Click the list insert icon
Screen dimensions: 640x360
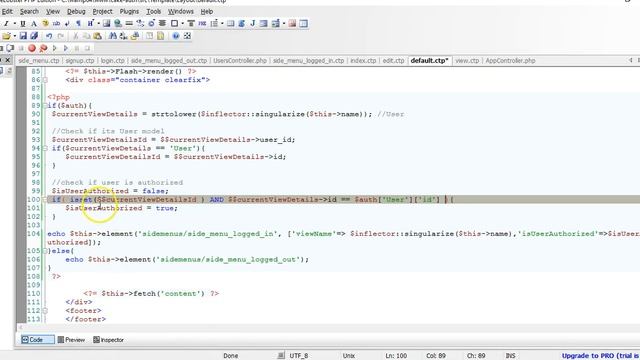pos(213,24)
